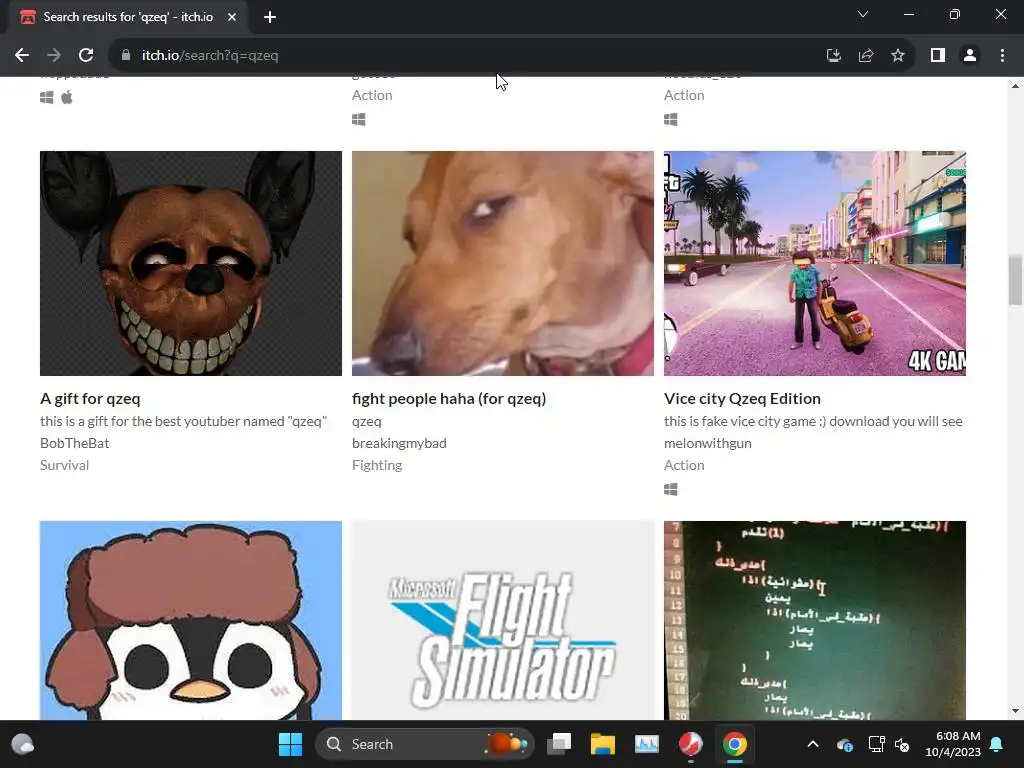Click the address bar URL field

pos(470,56)
